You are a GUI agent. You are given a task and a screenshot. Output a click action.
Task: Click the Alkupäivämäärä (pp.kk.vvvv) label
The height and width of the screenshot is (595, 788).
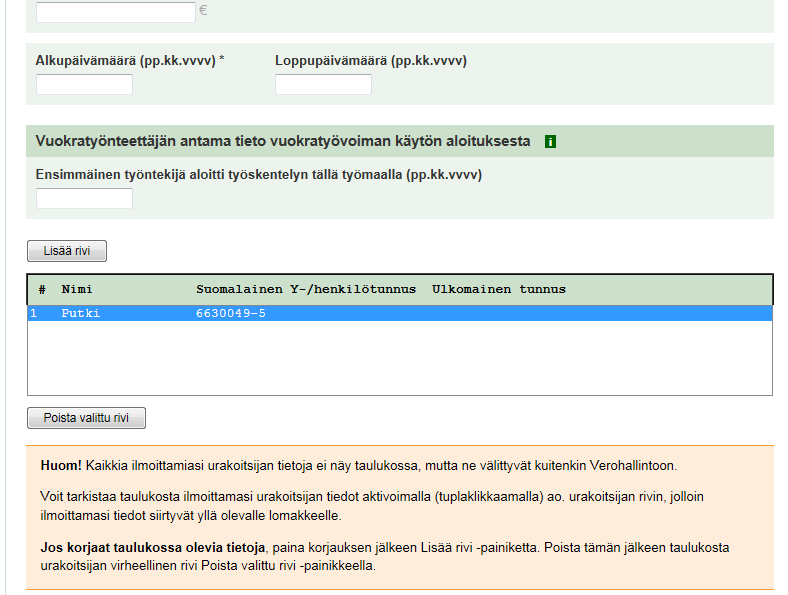(x=130, y=60)
